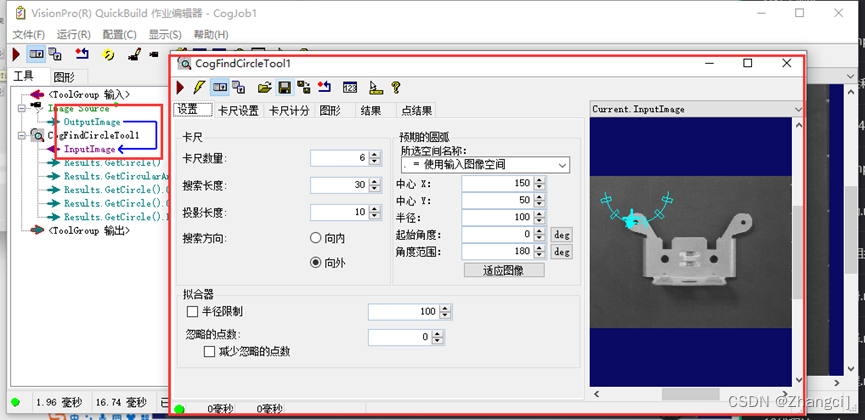
Task: Click the lightning bolt electric mode icon
Action: point(198,87)
